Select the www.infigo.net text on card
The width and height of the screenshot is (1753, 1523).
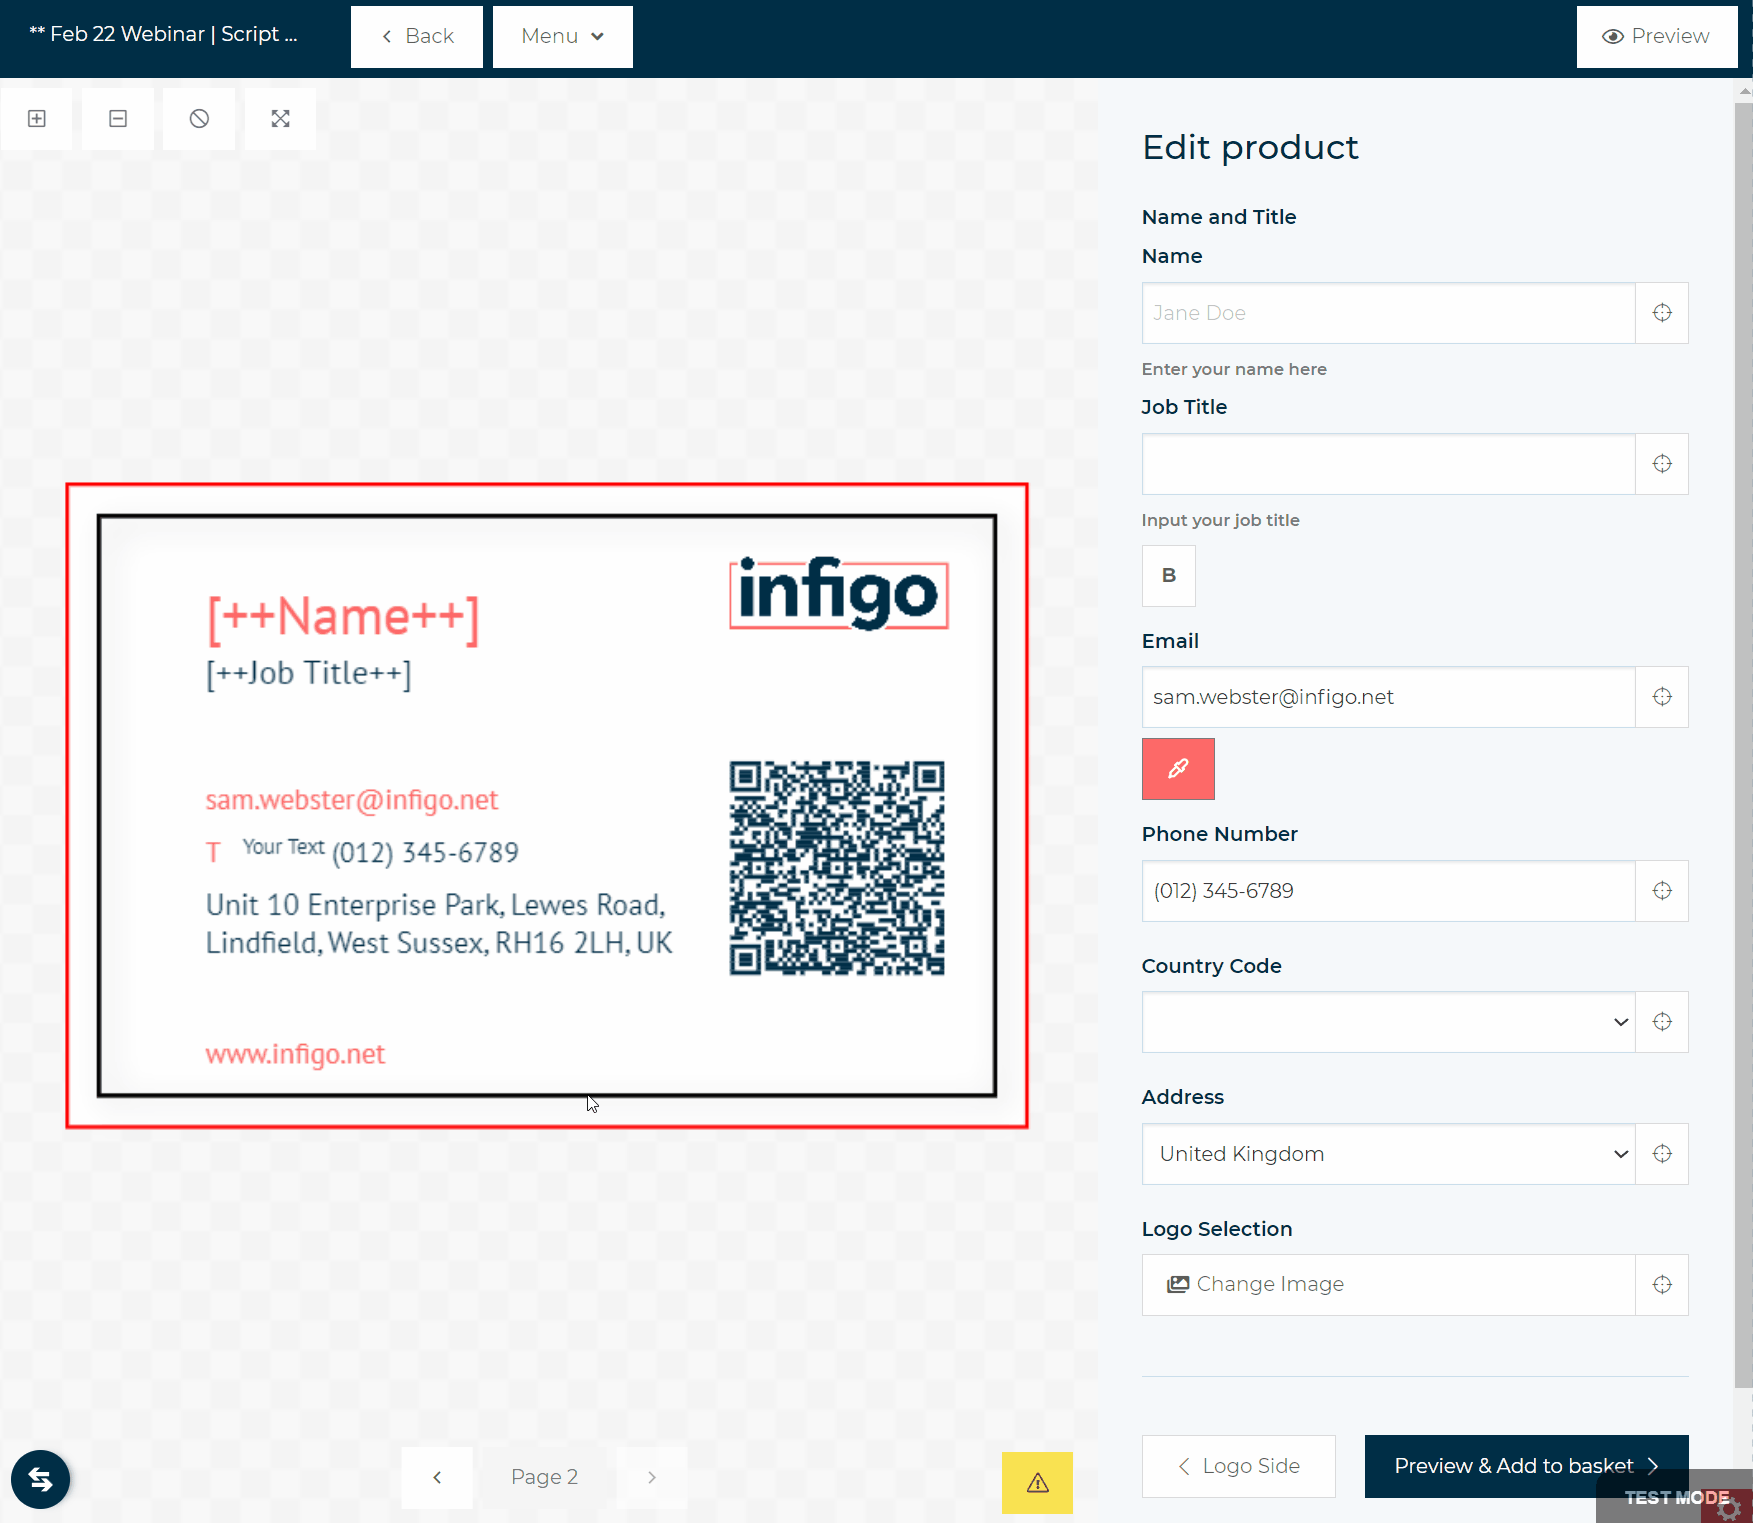tap(295, 1054)
